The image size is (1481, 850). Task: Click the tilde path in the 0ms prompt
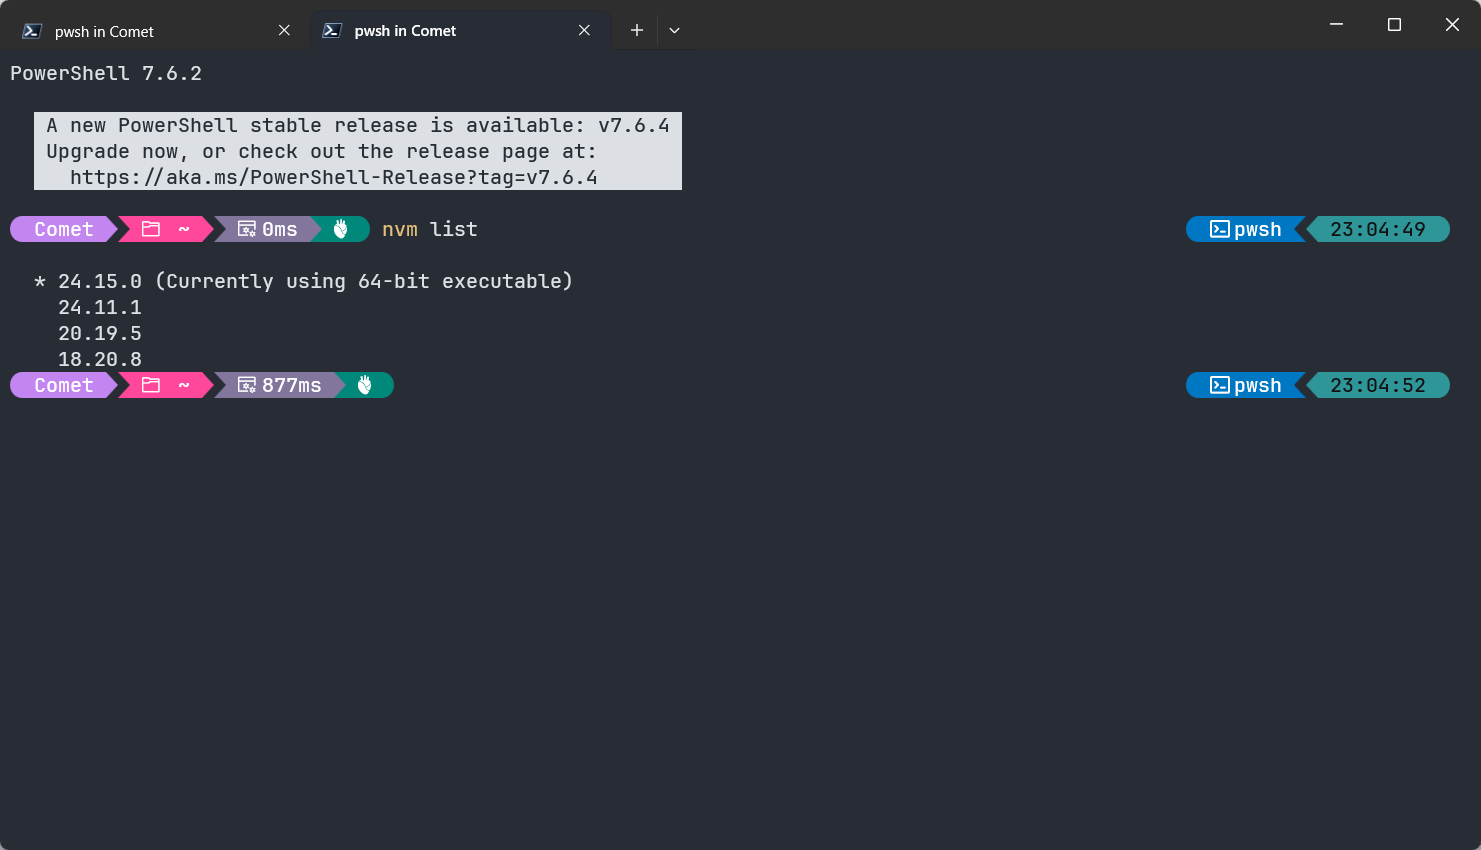click(184, 229)
